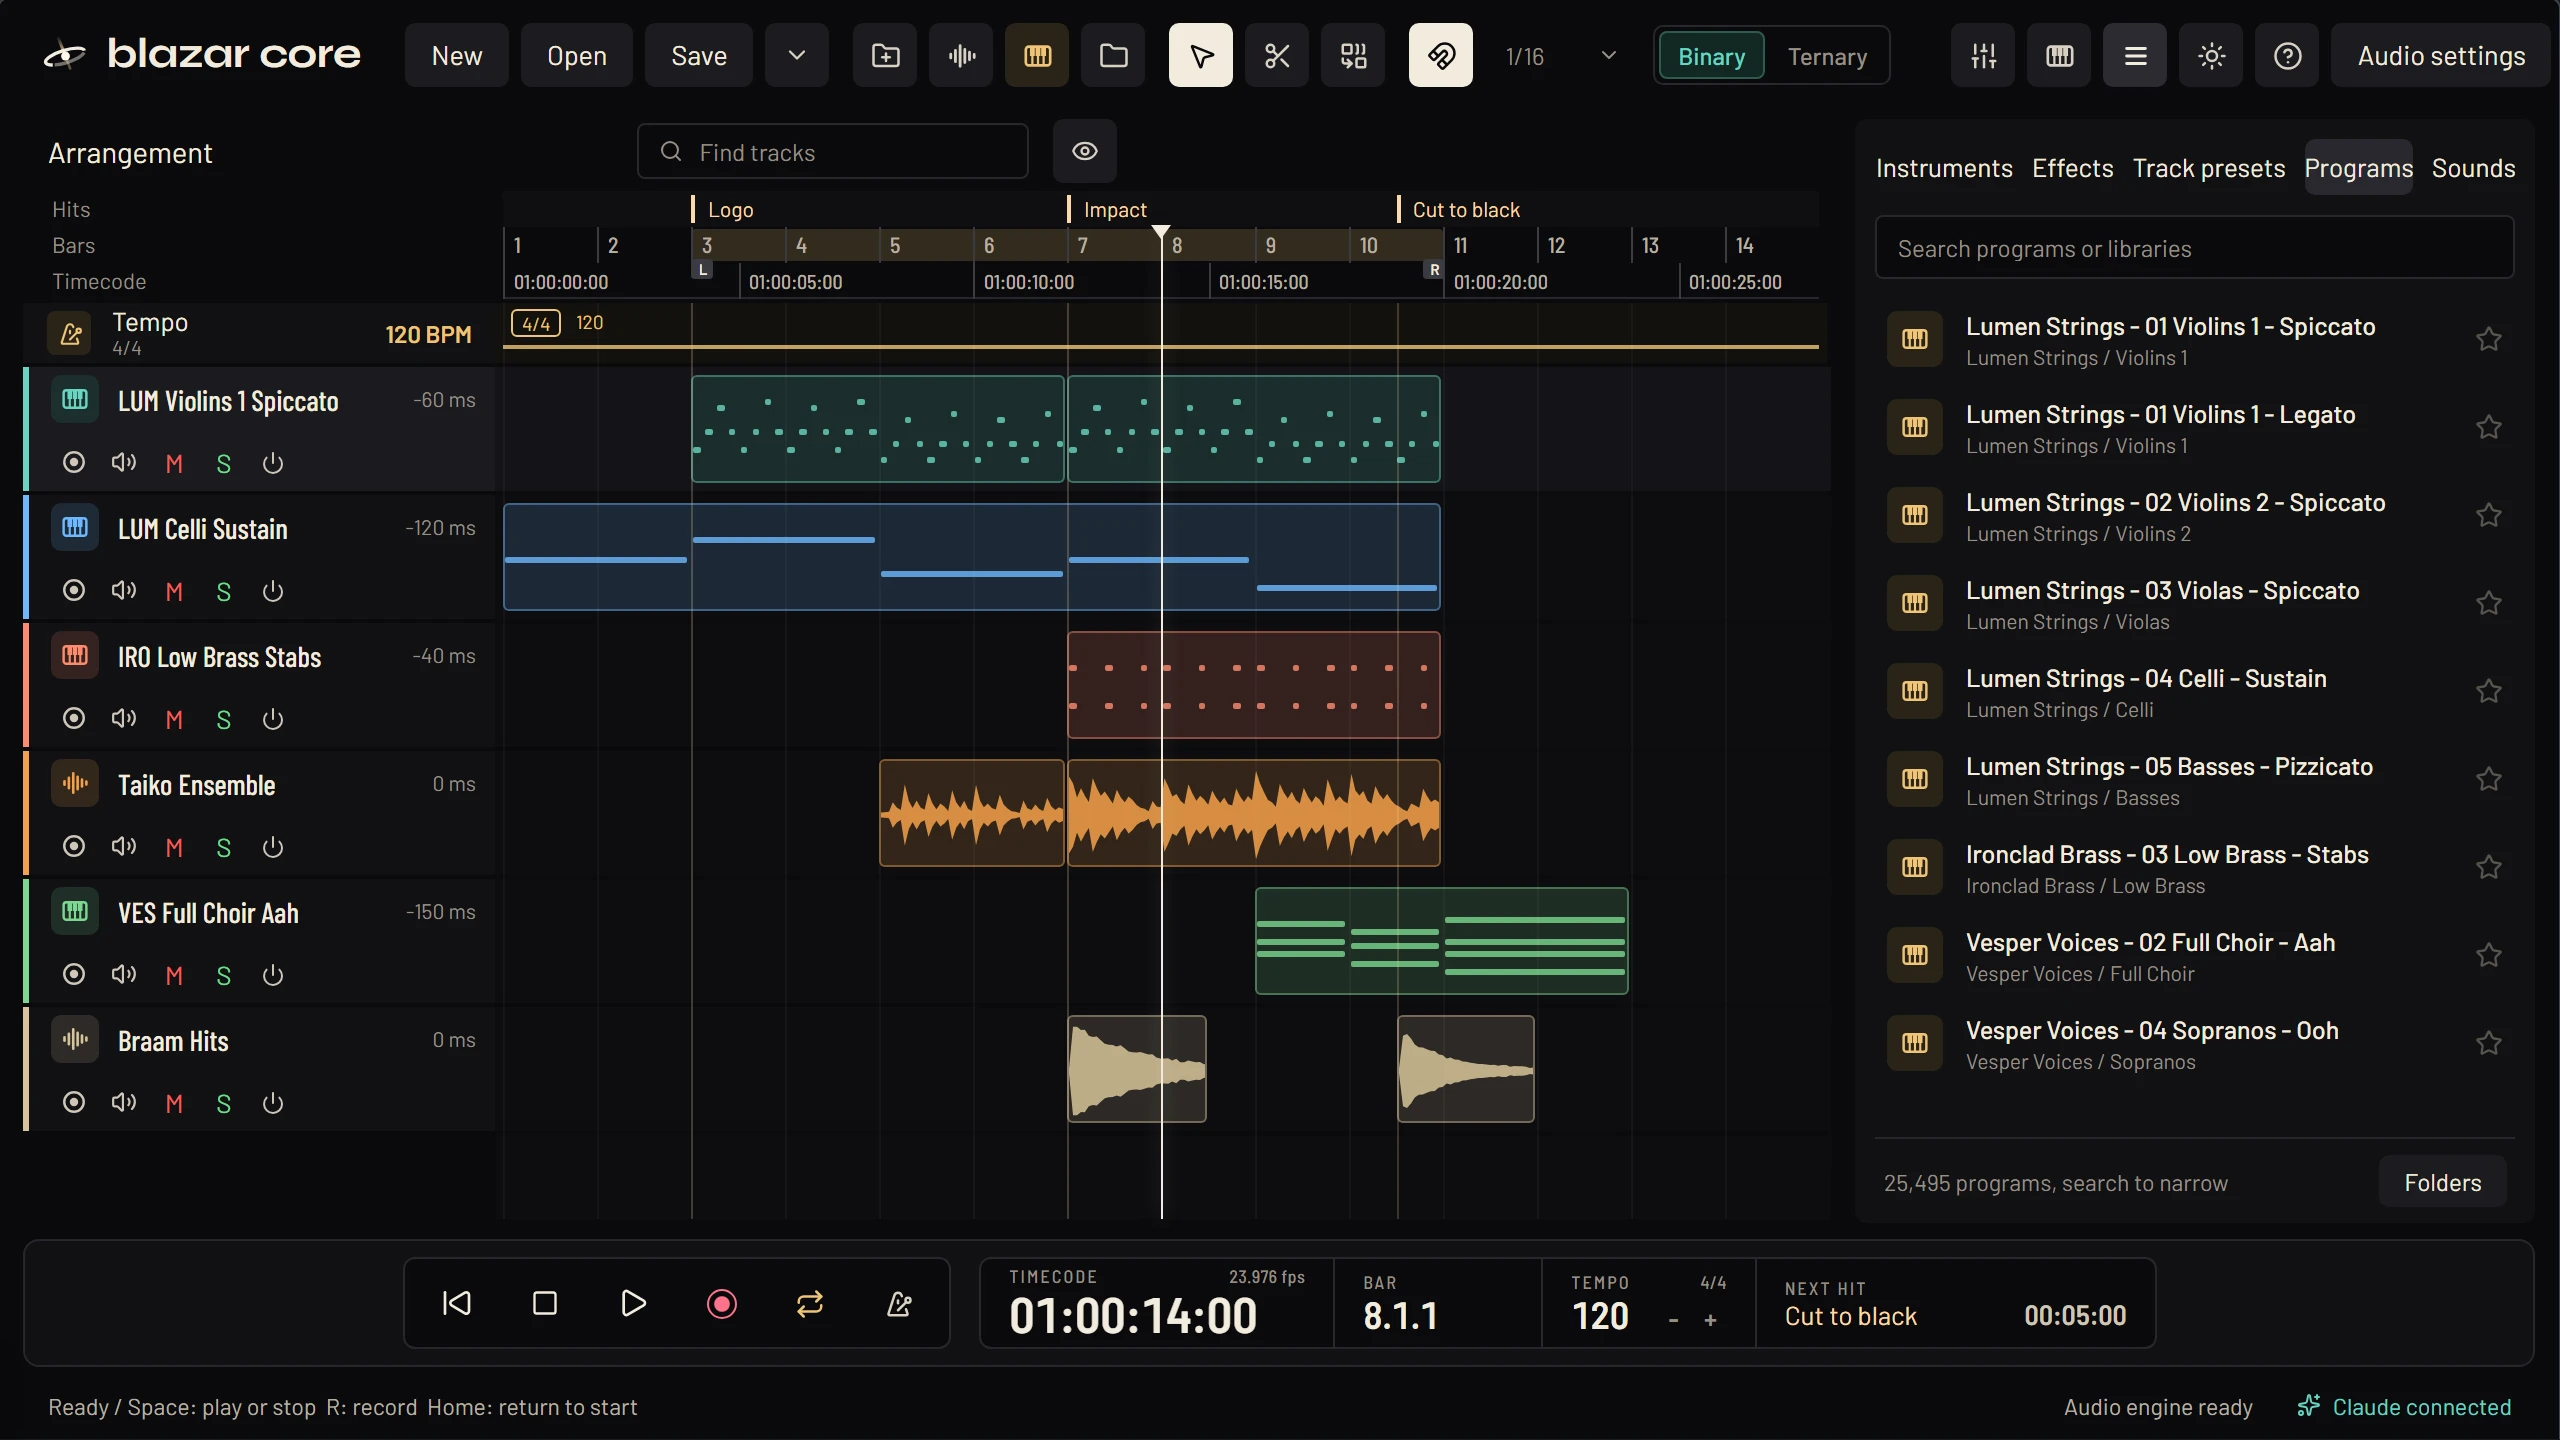Open the folder track icon
Viewport: 2560px width, 1440px height.
(1114, 56)
